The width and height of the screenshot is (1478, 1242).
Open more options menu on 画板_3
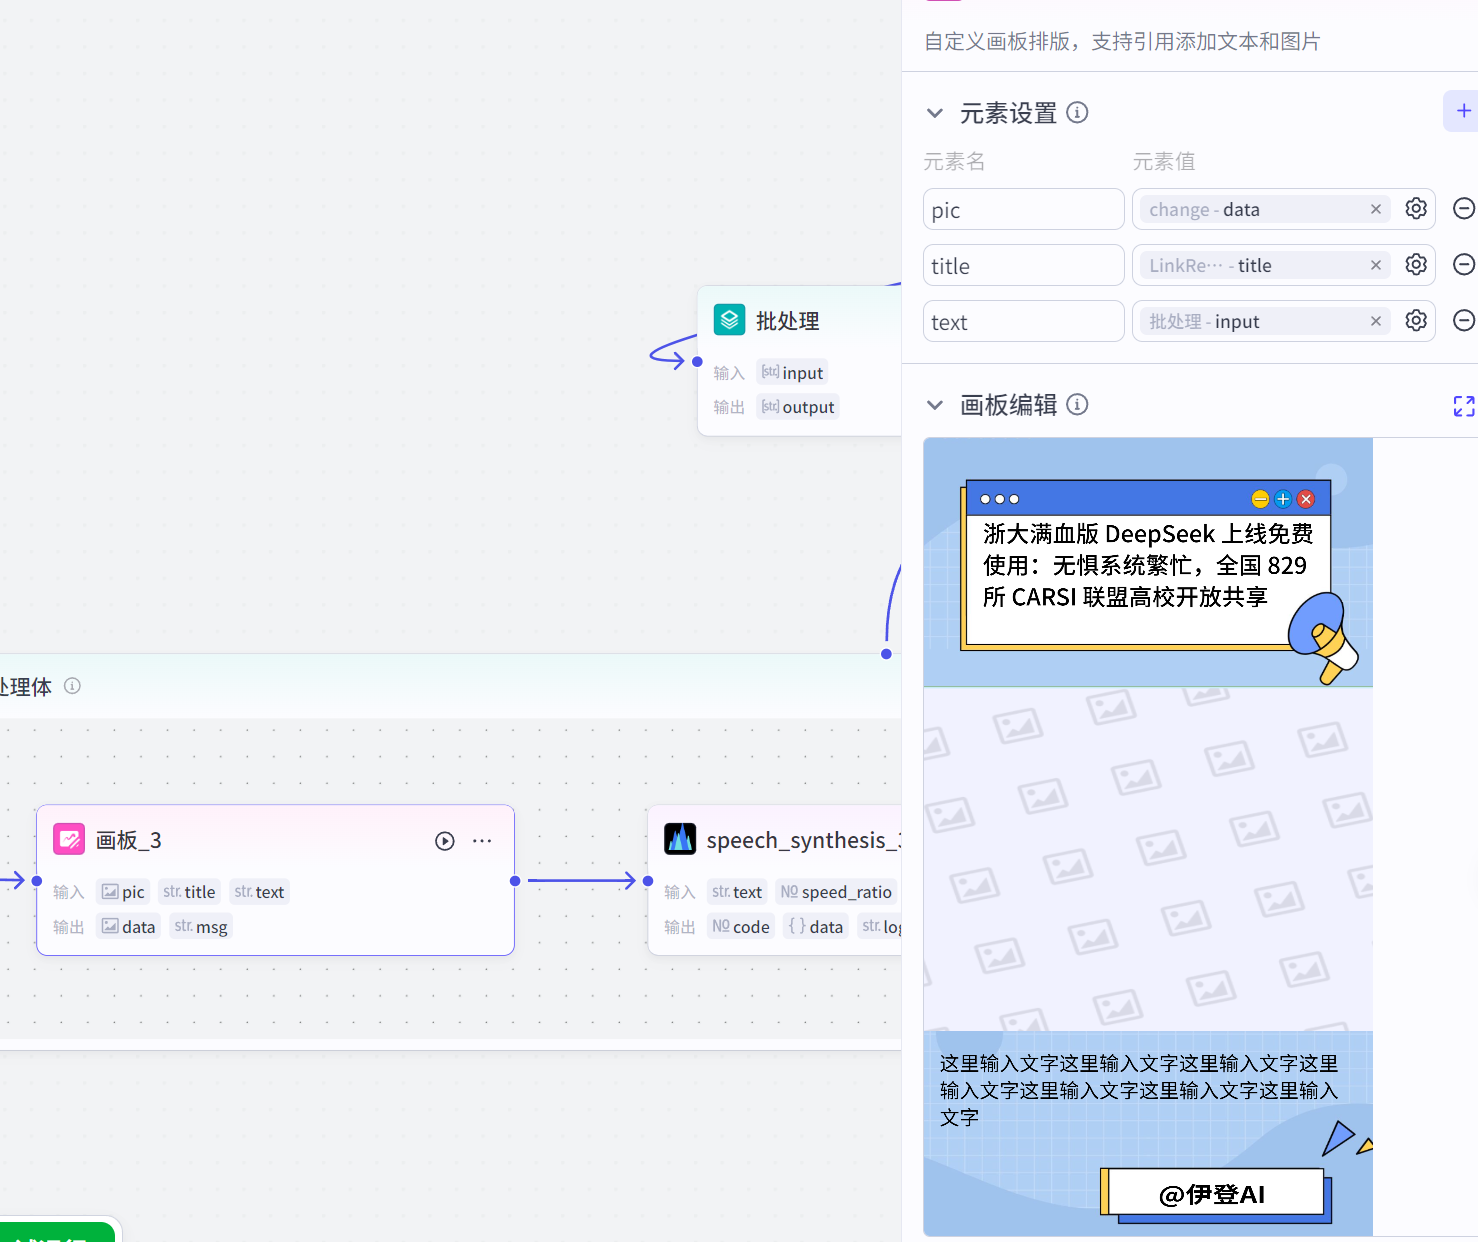482,841
